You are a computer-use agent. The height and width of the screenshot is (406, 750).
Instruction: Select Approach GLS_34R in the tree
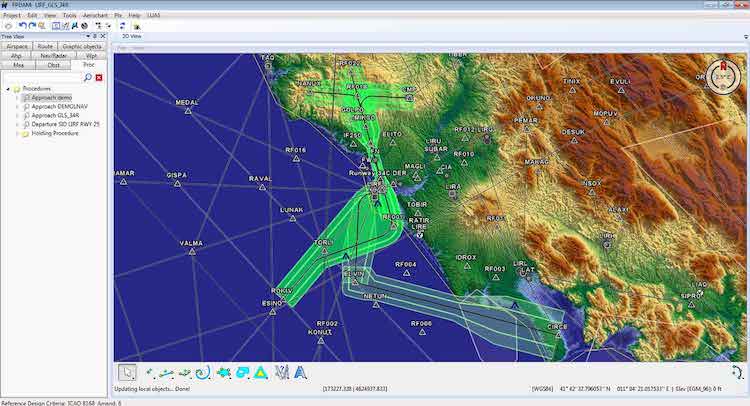(x=55, y=116)
